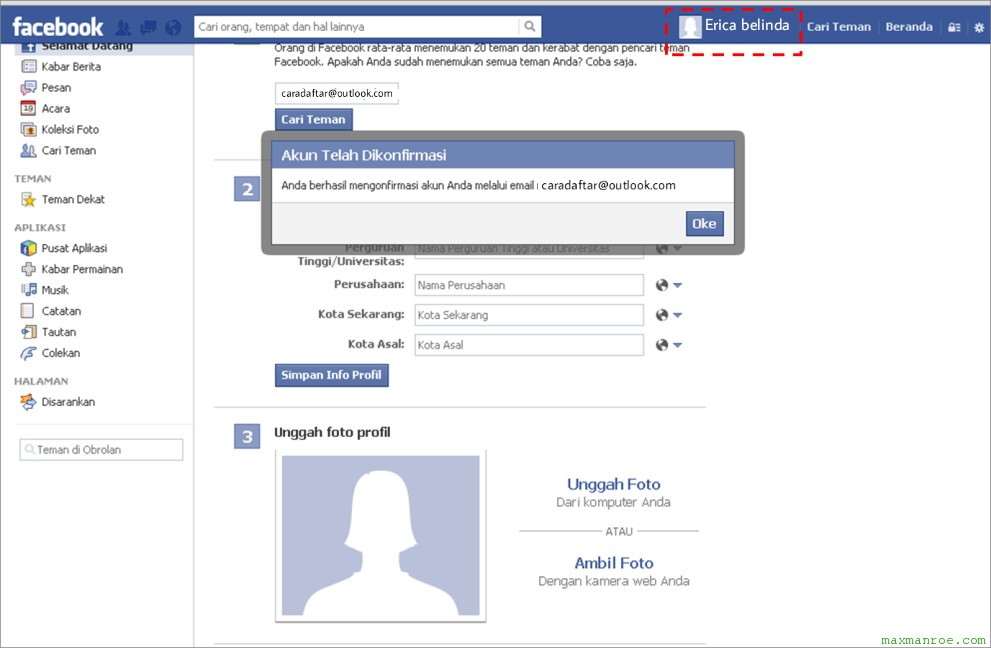Open Kabar Berita in the sidebar
This screenshot has width=991, height=648.
point(70,67)
